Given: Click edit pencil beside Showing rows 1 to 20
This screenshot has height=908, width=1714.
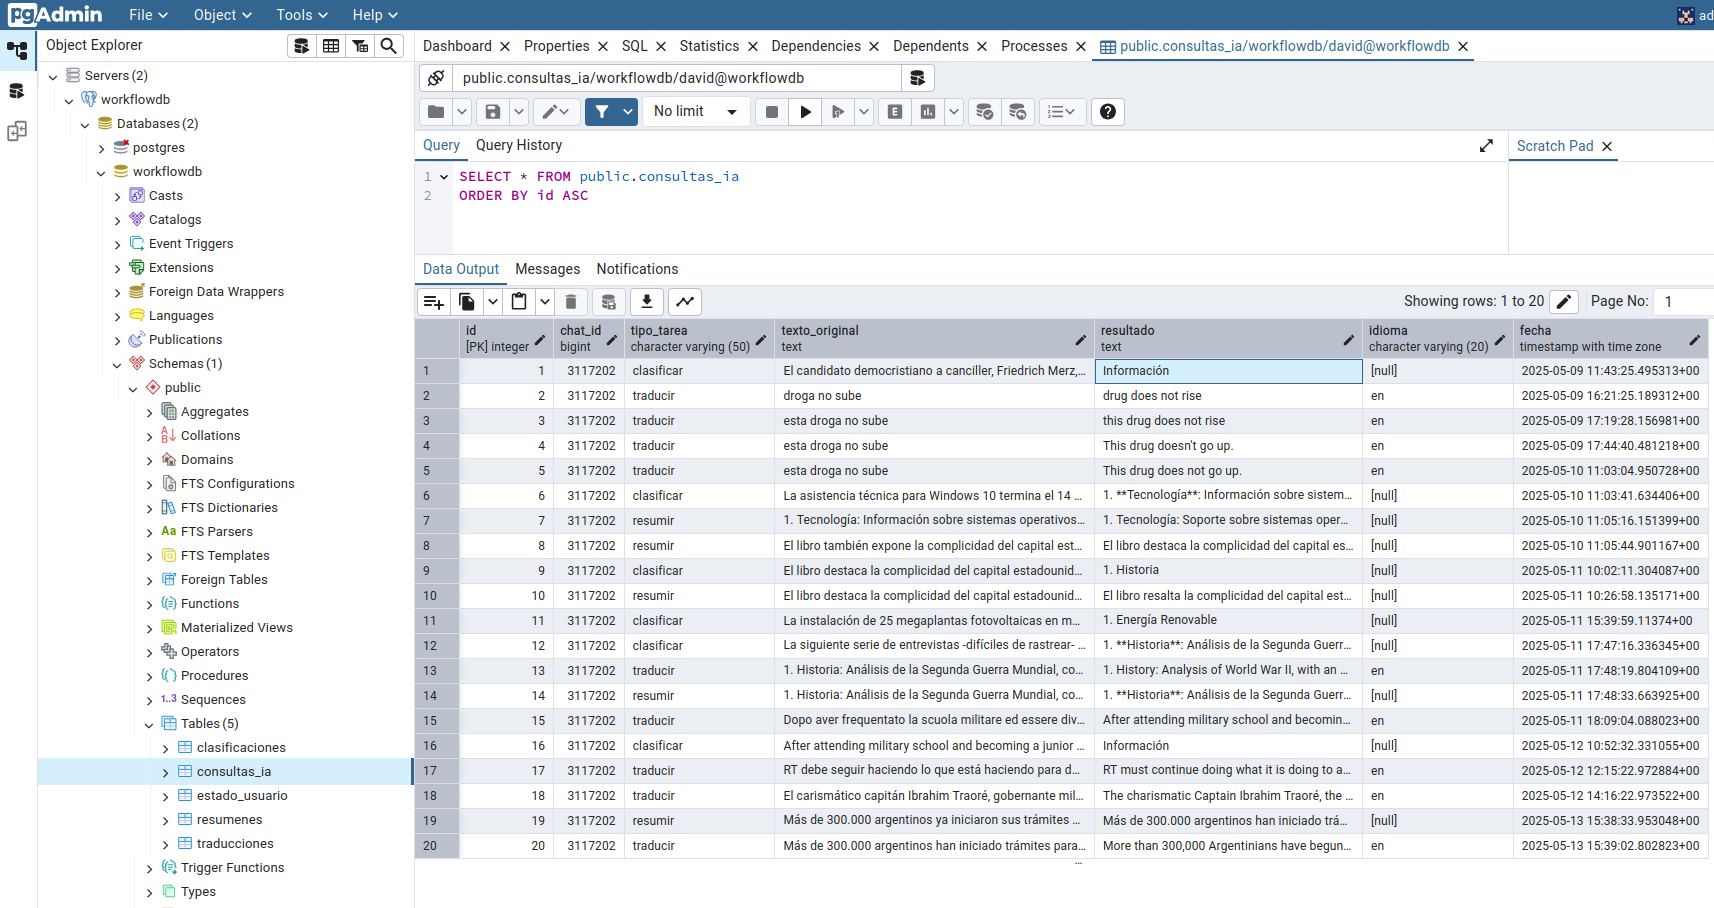Looking at the screenshot, I should click(x=1565, y=301).
